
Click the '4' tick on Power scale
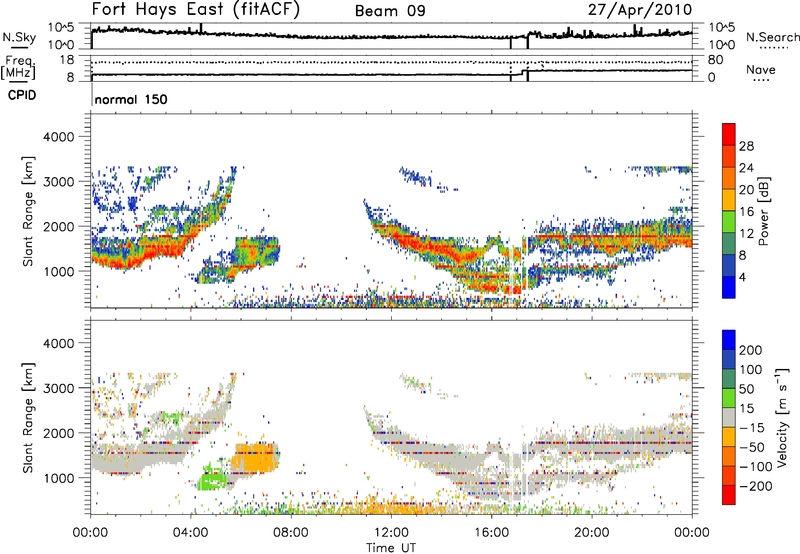coord(742,278)
